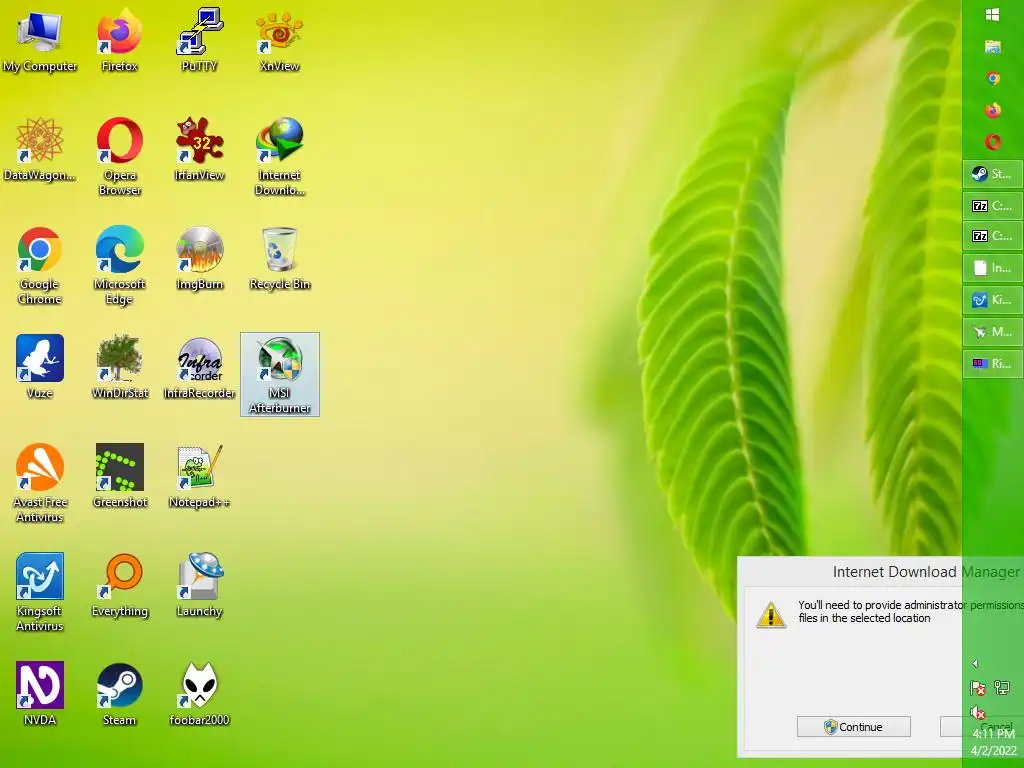Switch to the blank-document 'In...' taskbar window

(993, 268)
